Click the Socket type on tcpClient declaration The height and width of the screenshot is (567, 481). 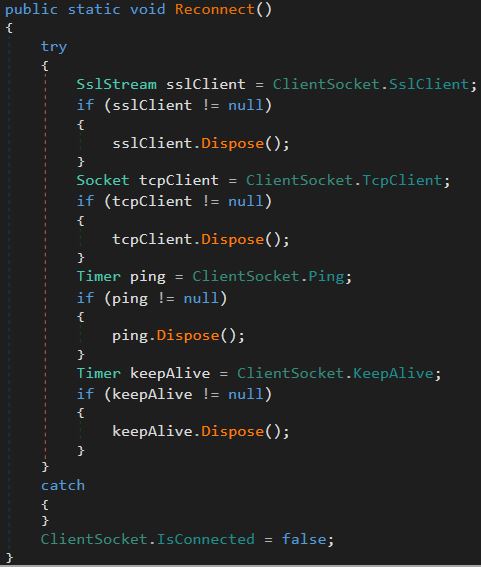click(x=103, y=180)
